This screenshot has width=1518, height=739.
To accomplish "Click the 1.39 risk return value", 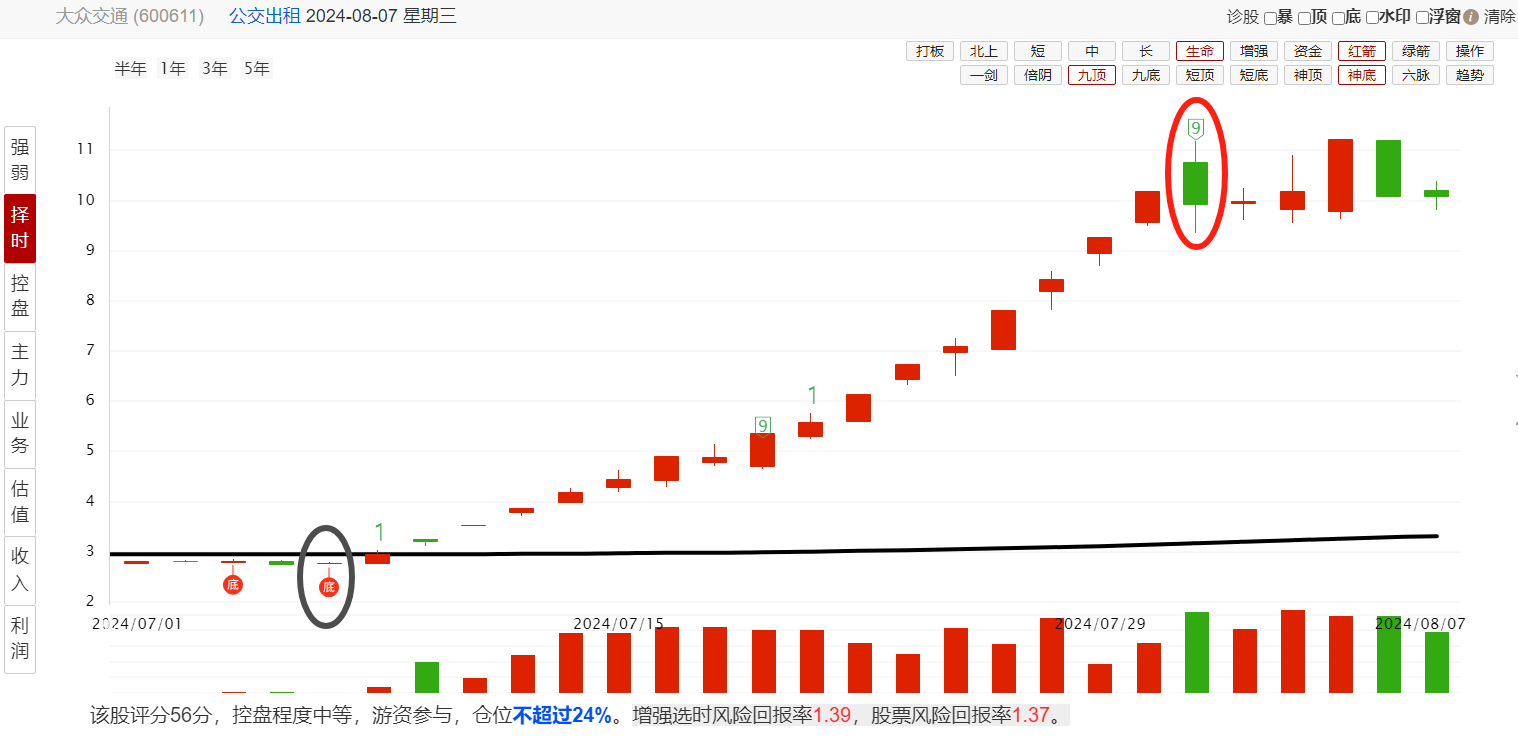I will click(831, 716).
